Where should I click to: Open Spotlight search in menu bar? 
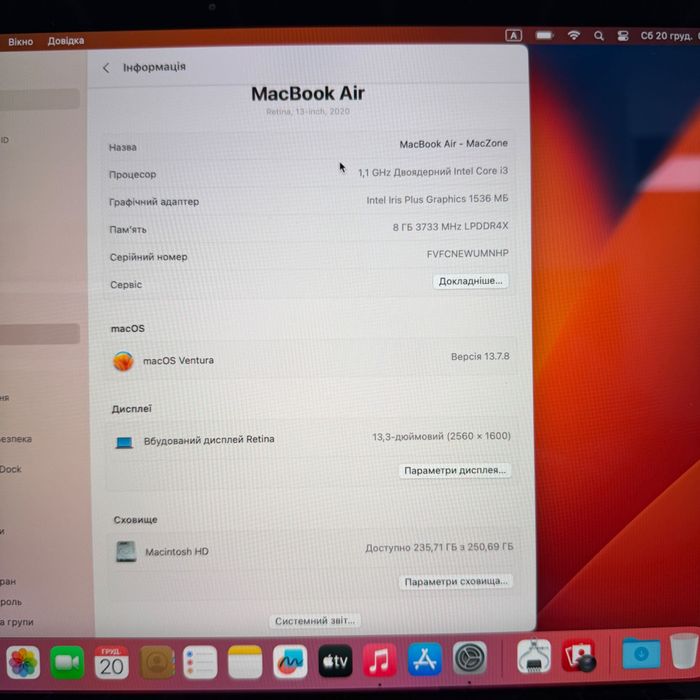599,36
